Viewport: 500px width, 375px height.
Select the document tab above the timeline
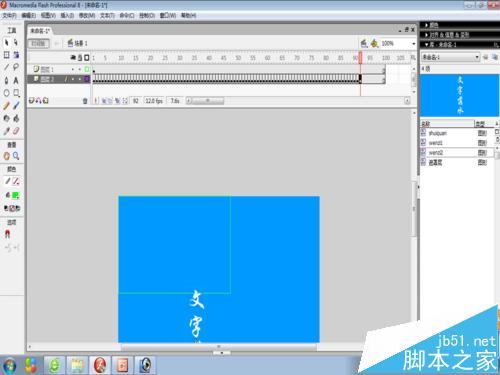40,31
